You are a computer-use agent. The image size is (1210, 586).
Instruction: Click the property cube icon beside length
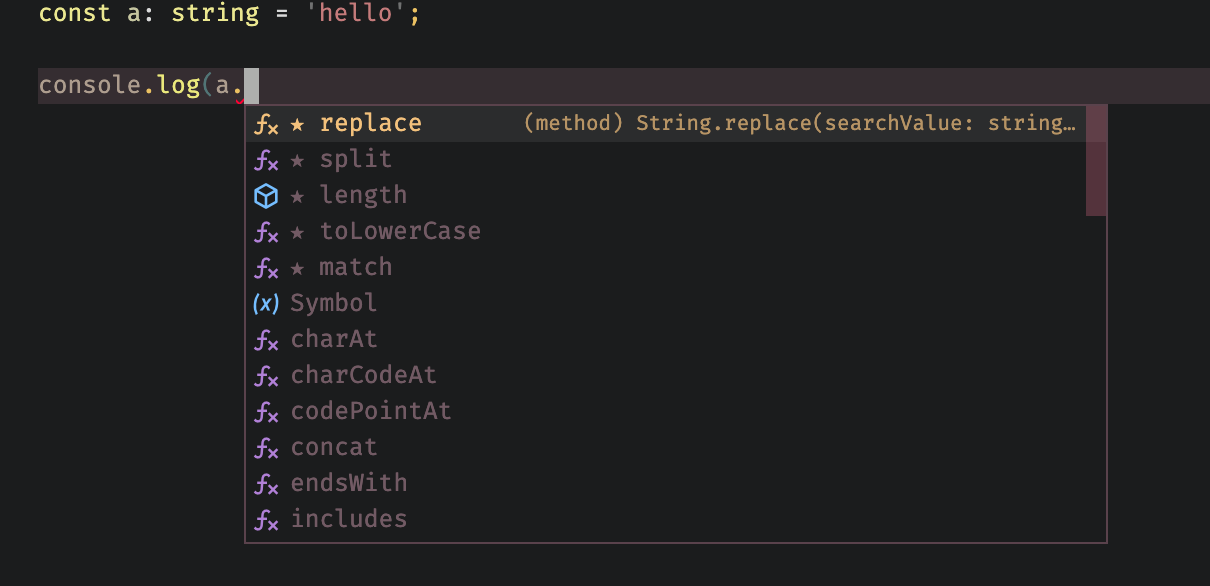click(265, 195)
